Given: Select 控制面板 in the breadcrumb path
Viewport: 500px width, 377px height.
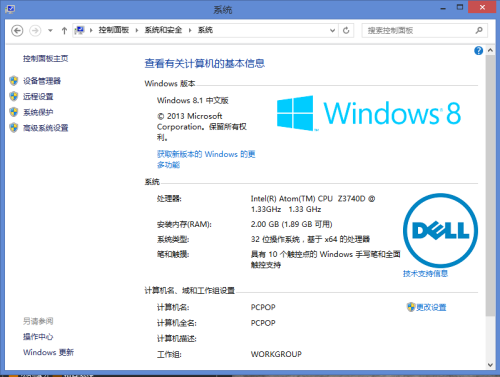Looking at the screenshot, I should (114, 30).
